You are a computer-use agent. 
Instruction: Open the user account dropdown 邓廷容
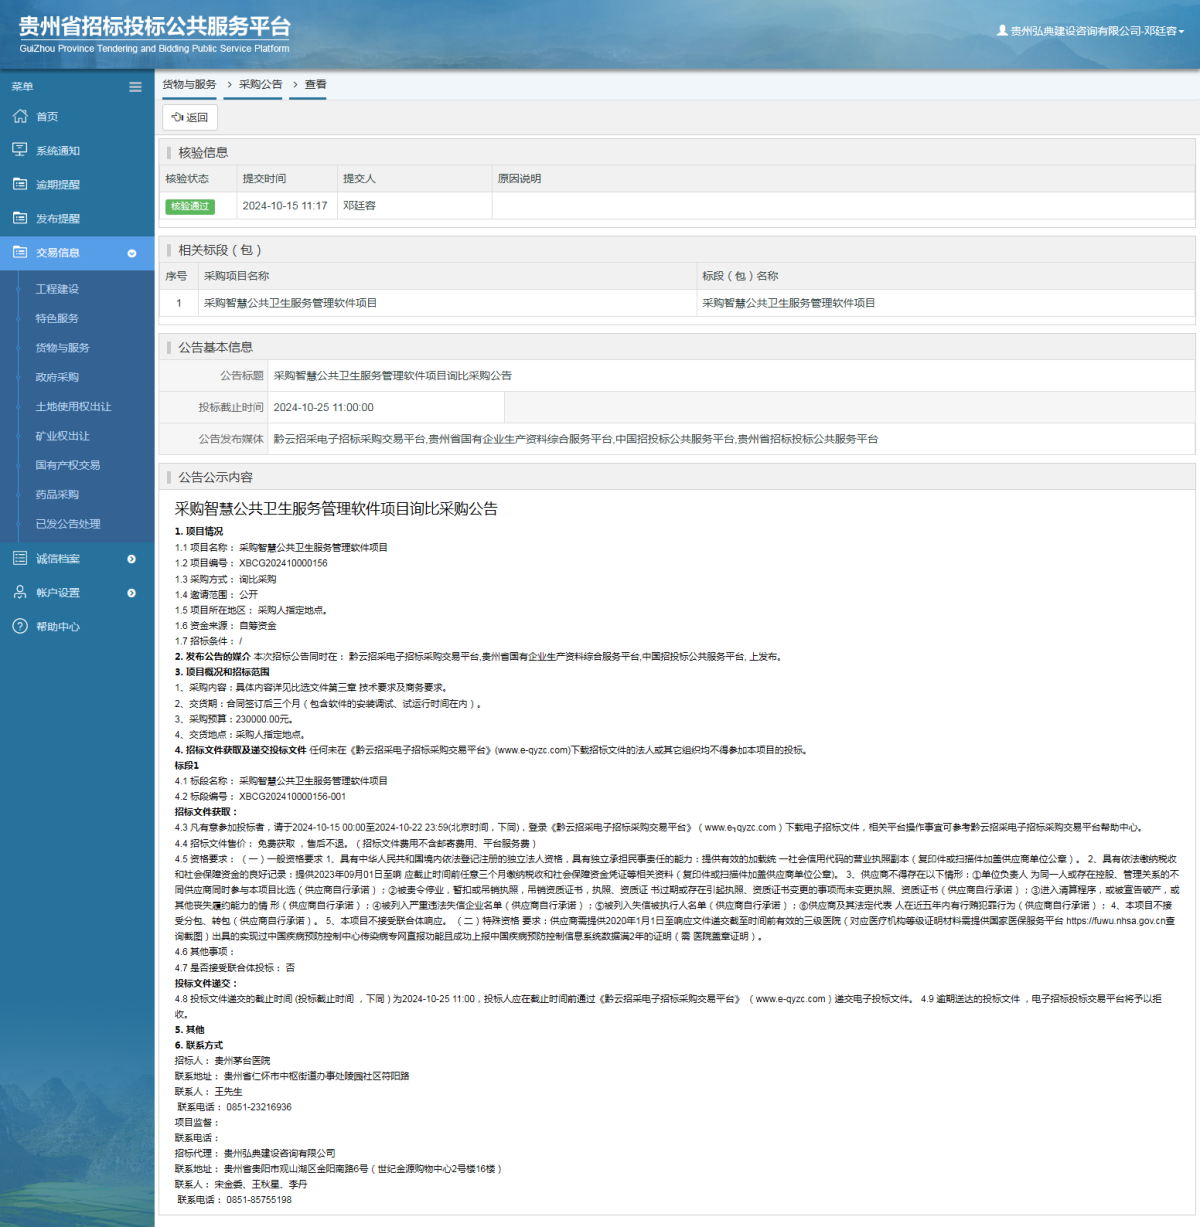1091,31
